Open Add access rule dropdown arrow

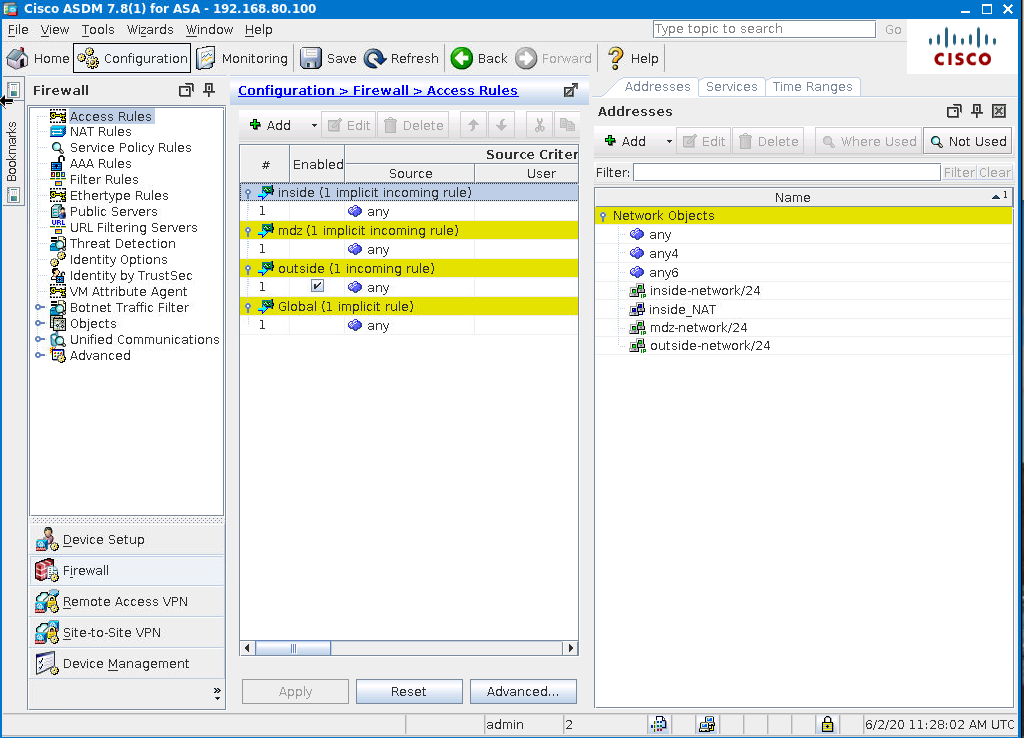[x=313, y=125]
